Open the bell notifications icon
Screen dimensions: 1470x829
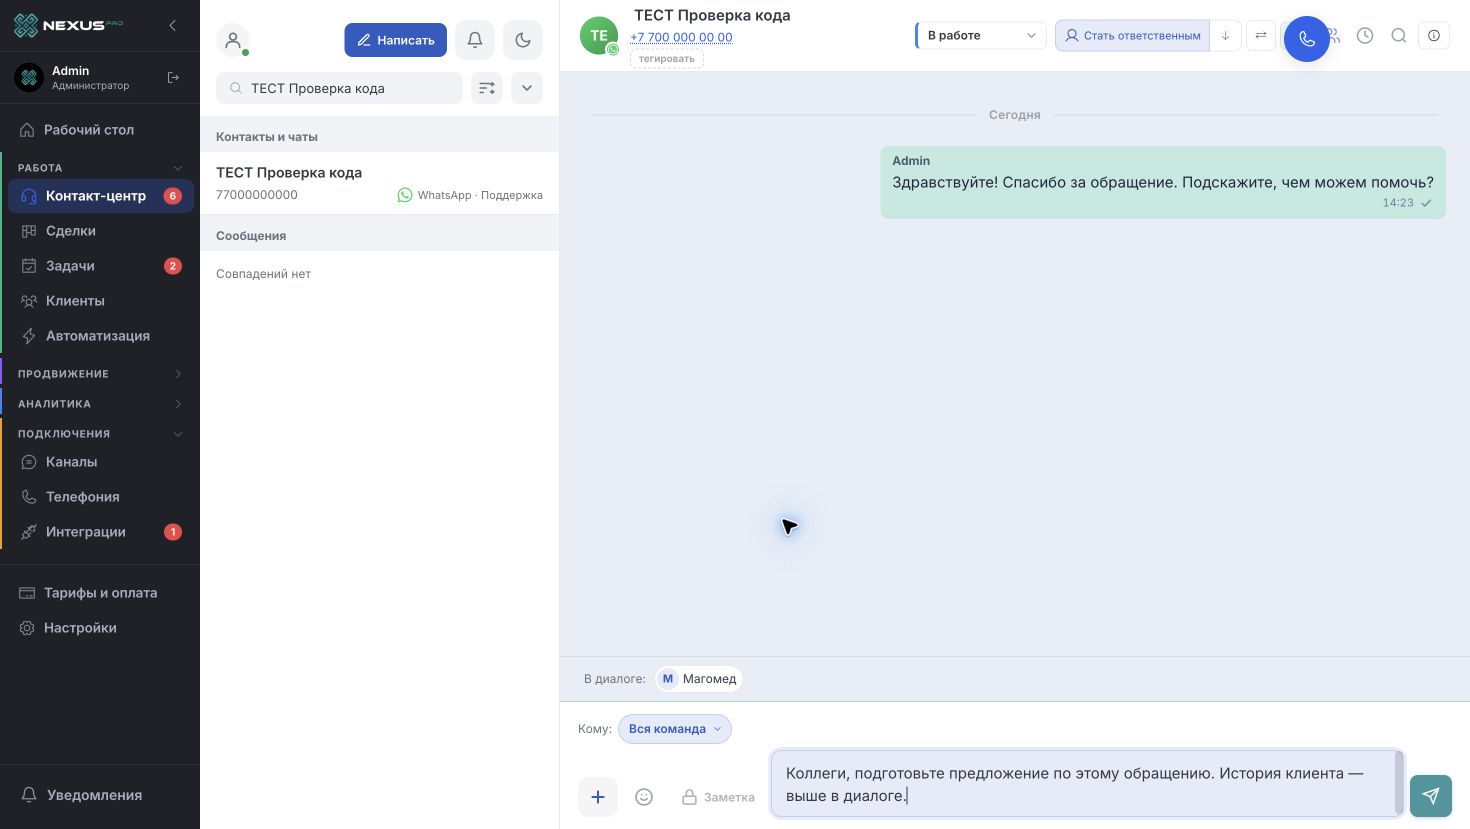475,40
